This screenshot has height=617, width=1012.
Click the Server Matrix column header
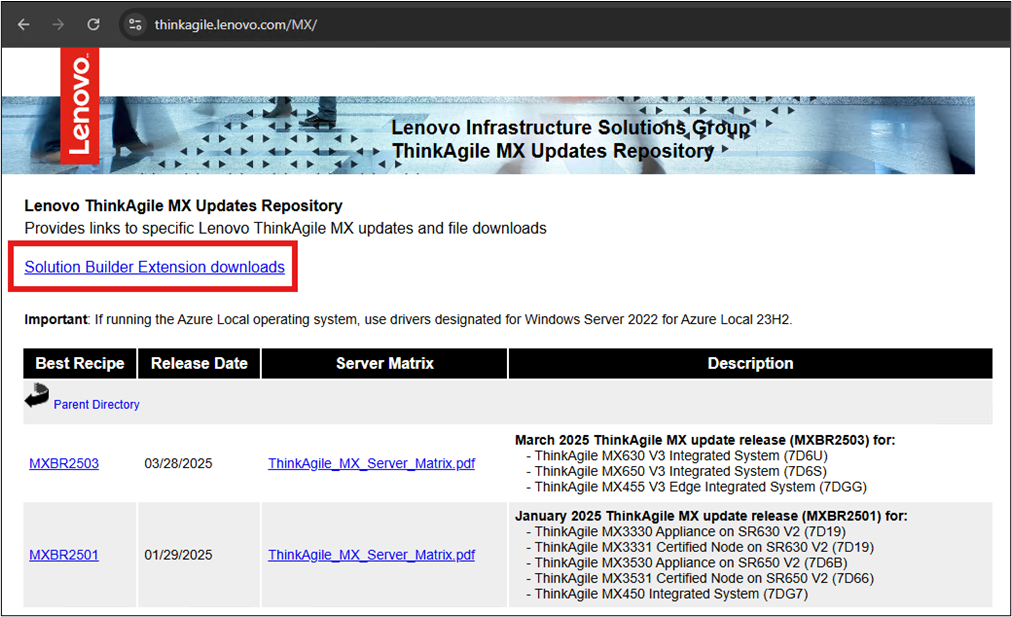tap(385, 363)
